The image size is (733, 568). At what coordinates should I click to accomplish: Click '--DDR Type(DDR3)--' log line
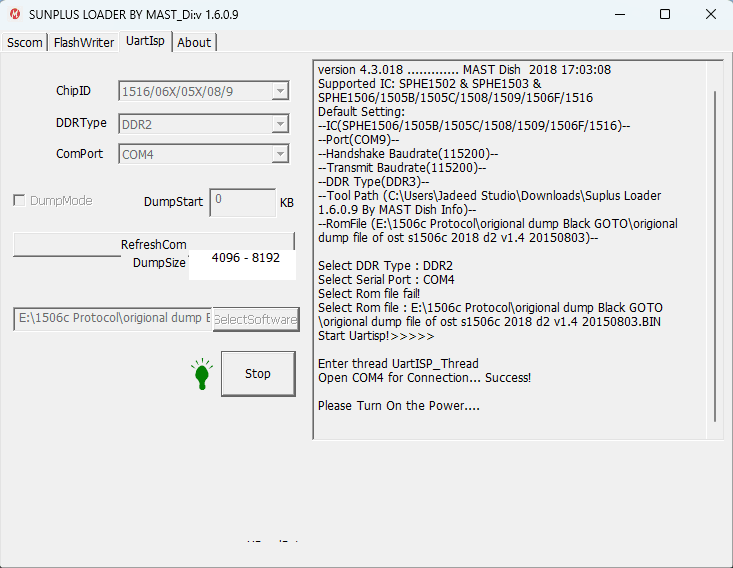[374, 181]
